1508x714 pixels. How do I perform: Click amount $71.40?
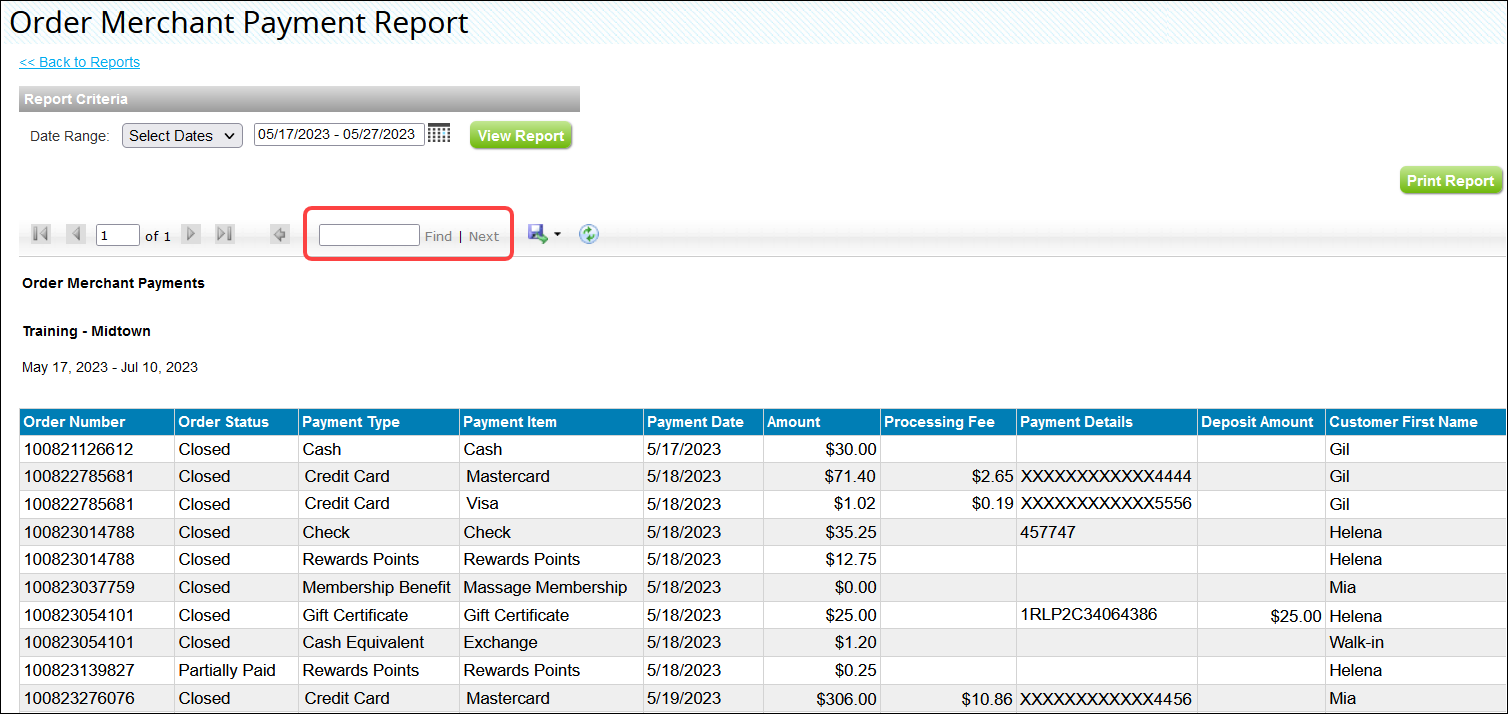851,477
